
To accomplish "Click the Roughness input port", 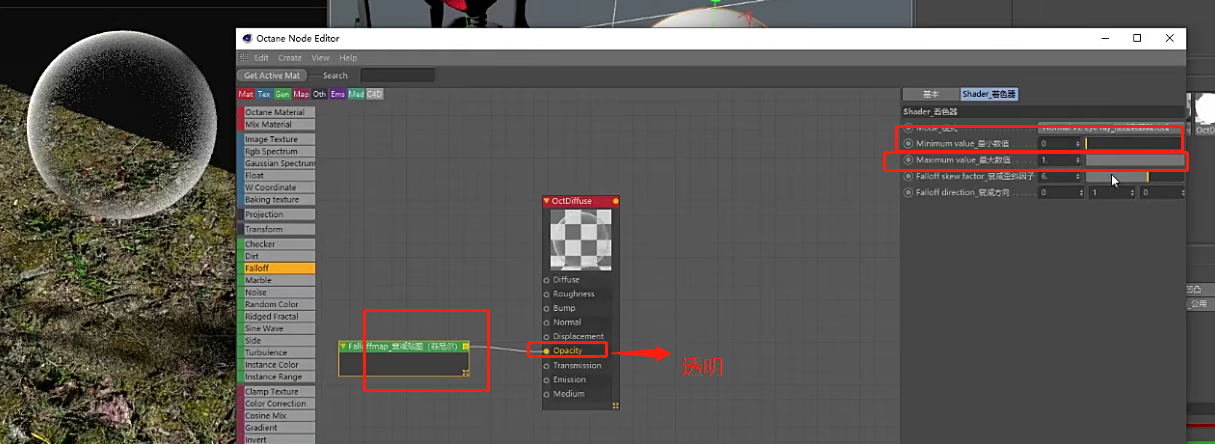I will coord(546,294).
